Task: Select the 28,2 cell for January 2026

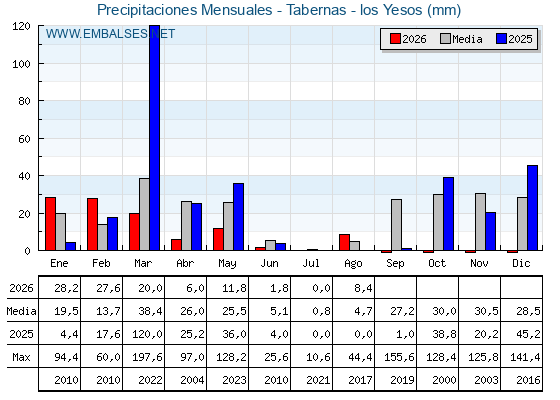Action: click(x=60, y=288)
